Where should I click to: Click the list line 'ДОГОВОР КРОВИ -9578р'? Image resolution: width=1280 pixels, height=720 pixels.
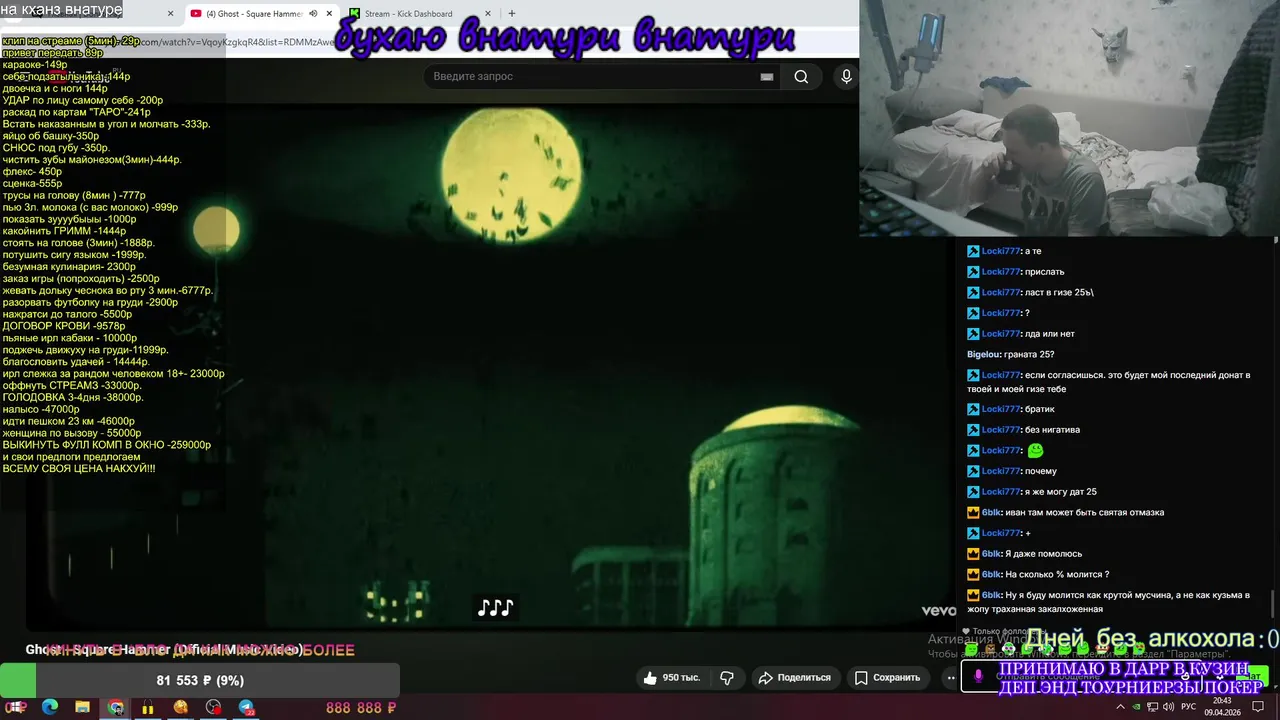pyautogui.click(x=64, y=326)
